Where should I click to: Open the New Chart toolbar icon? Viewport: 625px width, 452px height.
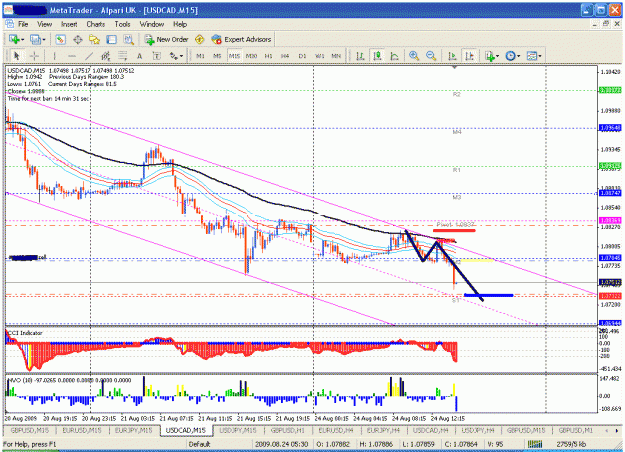click(14, 39)
